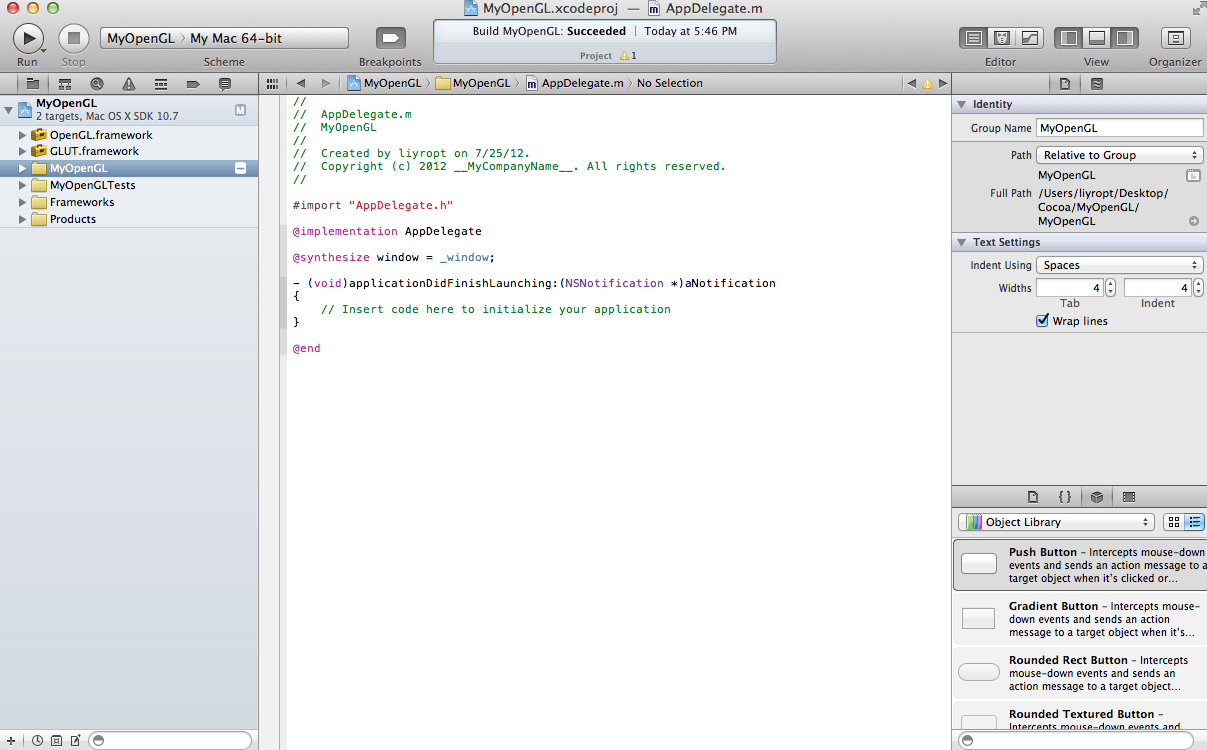Collapse the Text Settings section
1207x750 pixels.
[961, 242]
